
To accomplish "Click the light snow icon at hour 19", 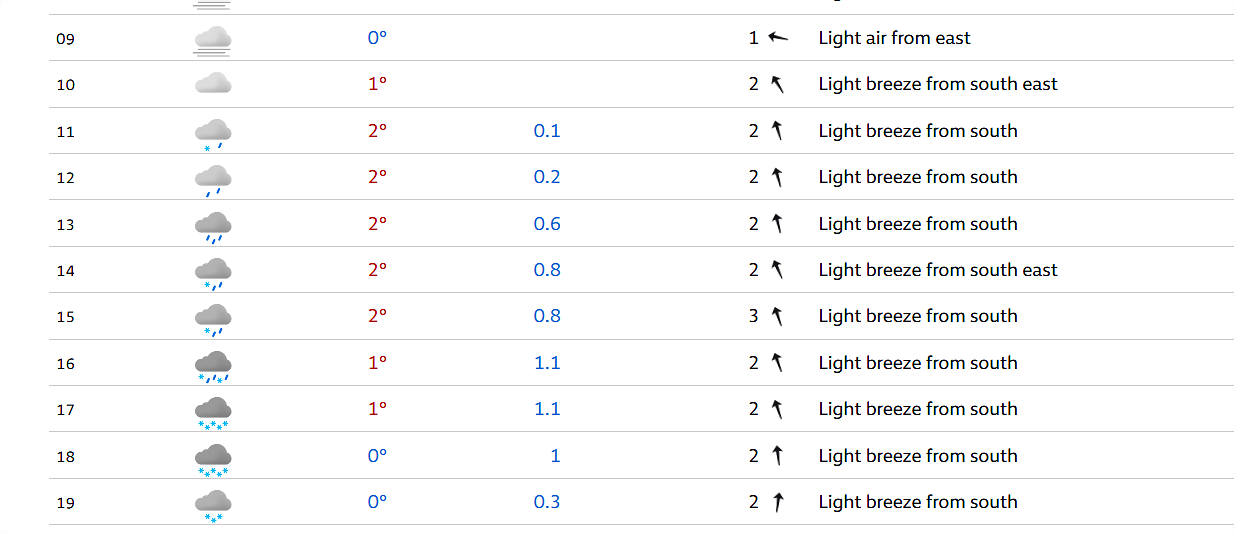I will [x=213, y=505].
